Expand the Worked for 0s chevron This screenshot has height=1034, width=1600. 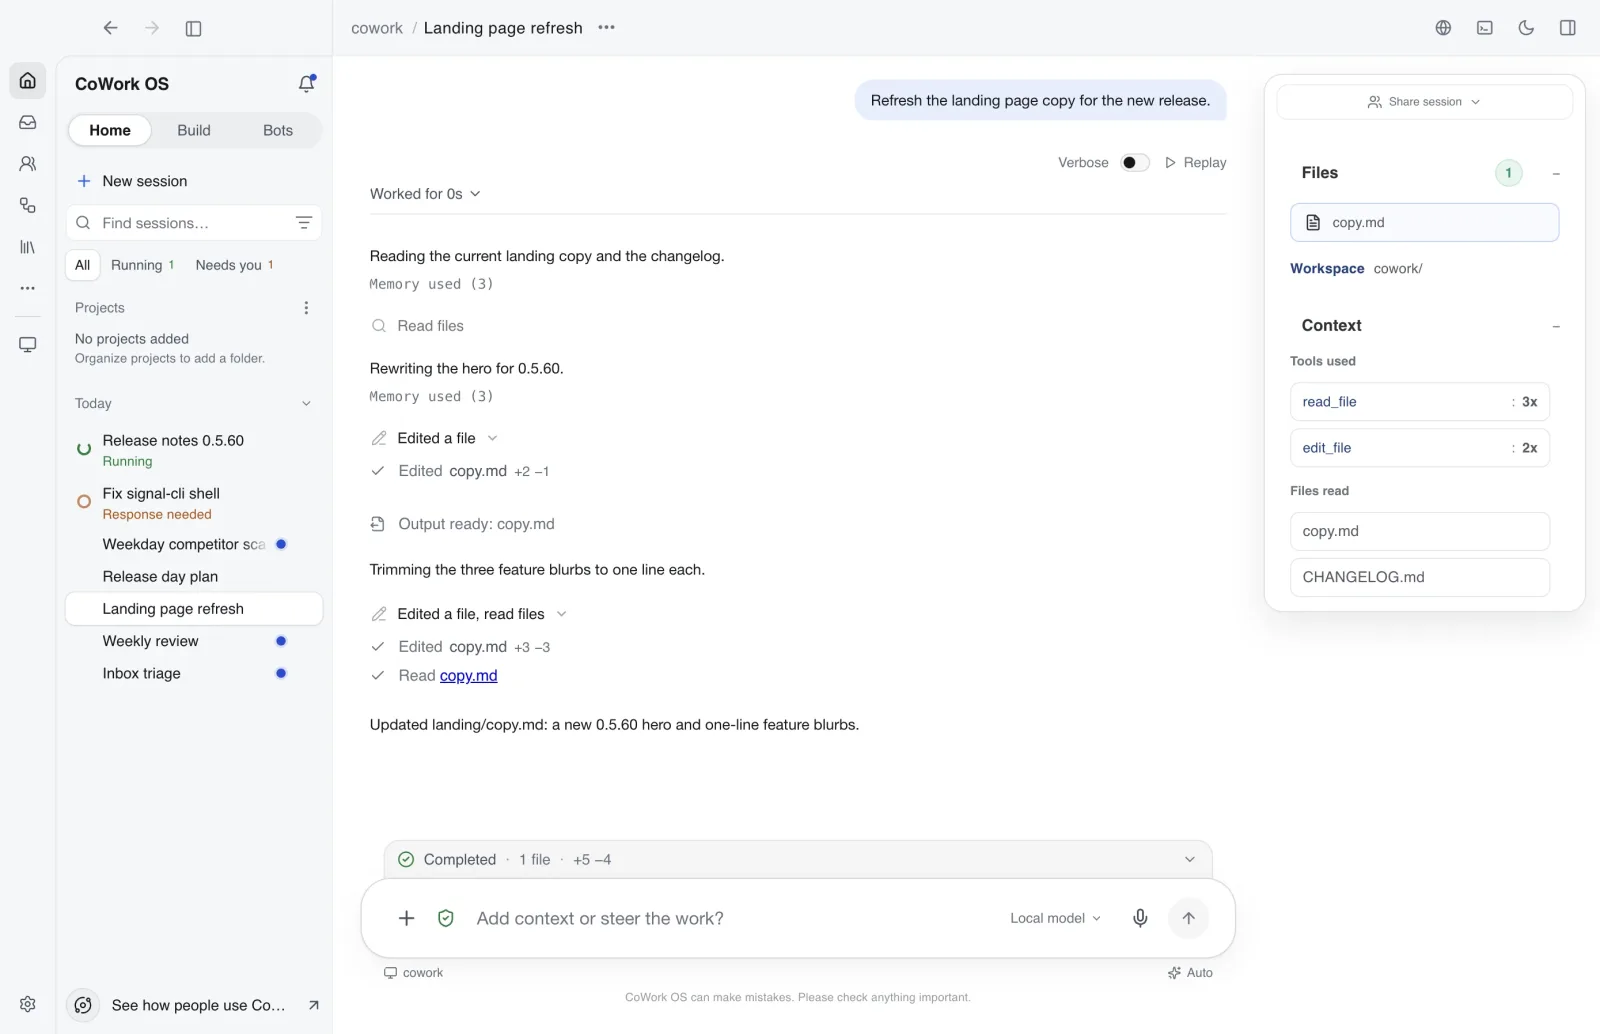(x=475, y=194)
